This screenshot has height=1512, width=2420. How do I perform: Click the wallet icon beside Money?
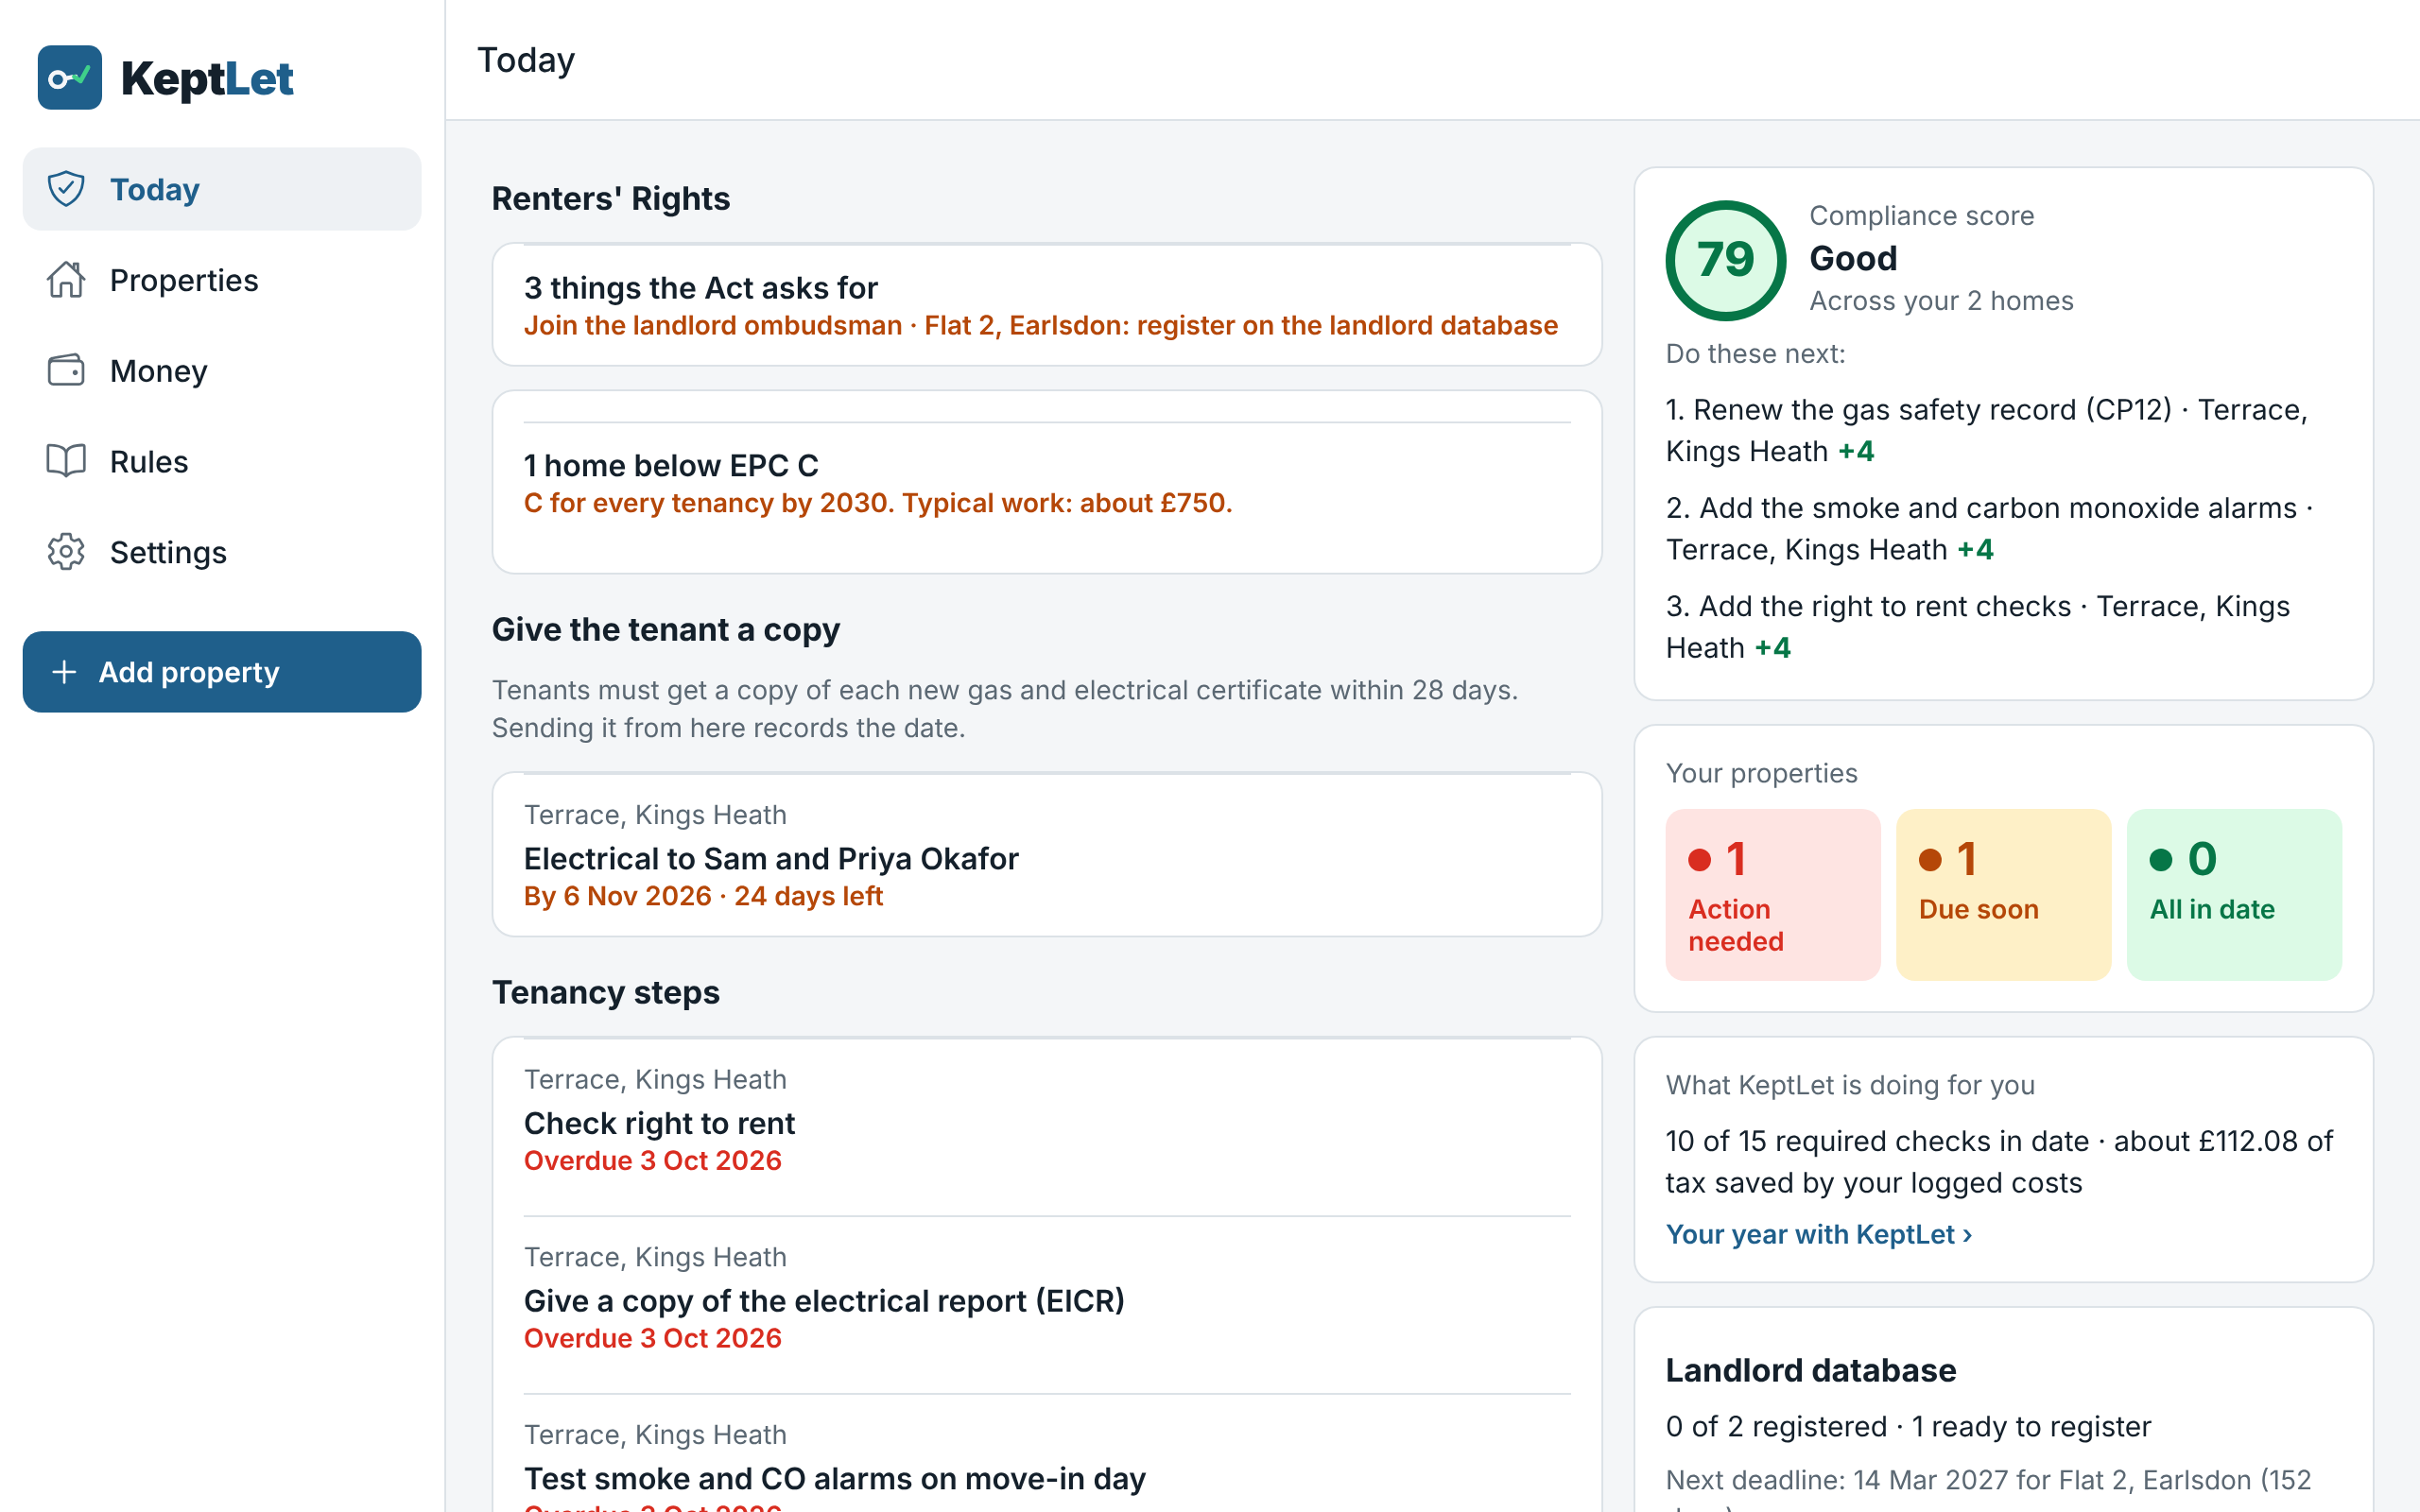66,370
